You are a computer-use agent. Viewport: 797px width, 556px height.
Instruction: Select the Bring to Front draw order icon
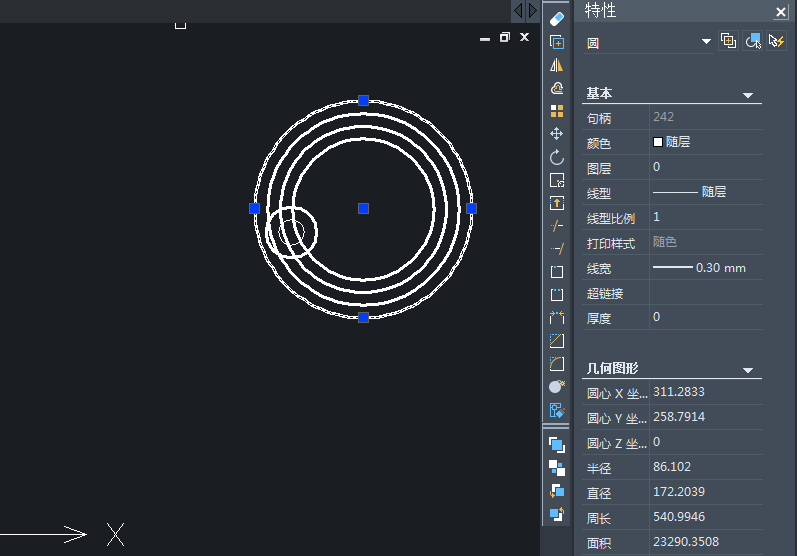(x=557, y=444)
